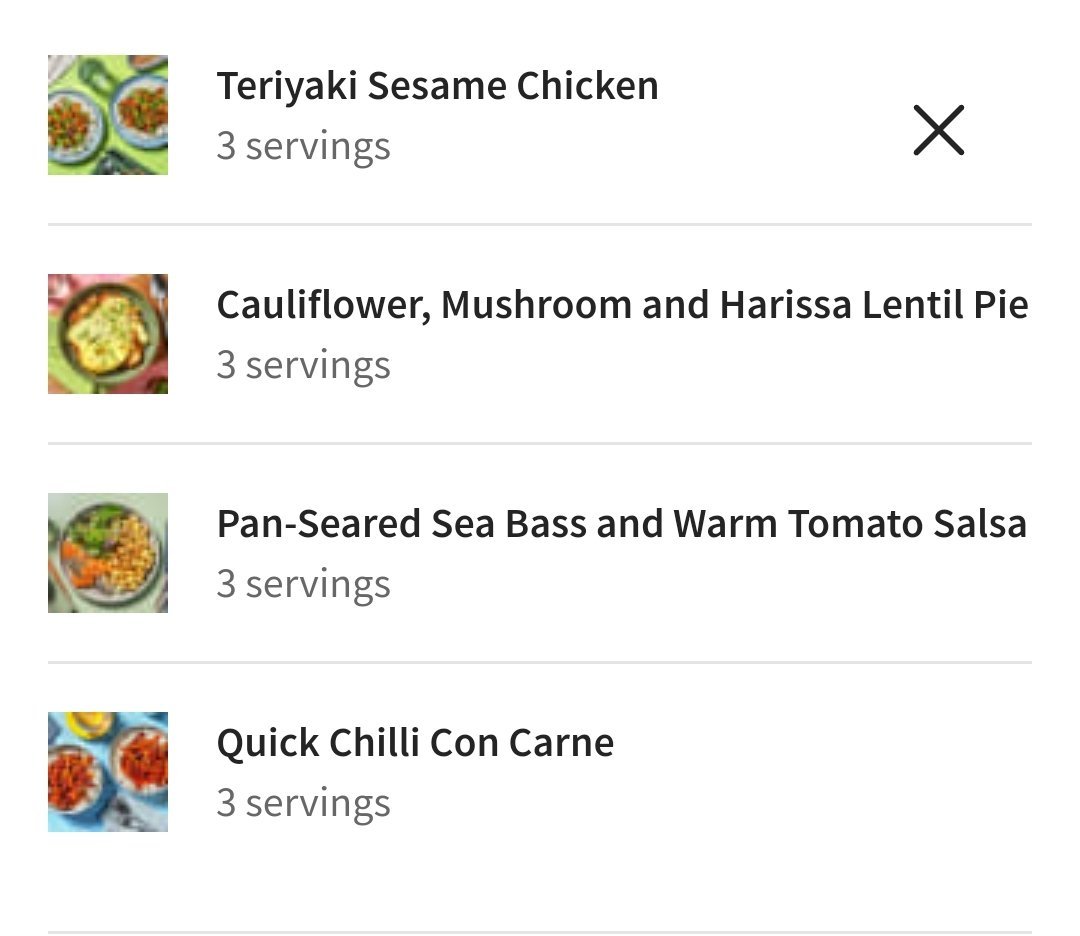
Task: Click the Cauliflower, Mushroom and Harissa Lentil Pie title
Action: [x=622, y=304]
